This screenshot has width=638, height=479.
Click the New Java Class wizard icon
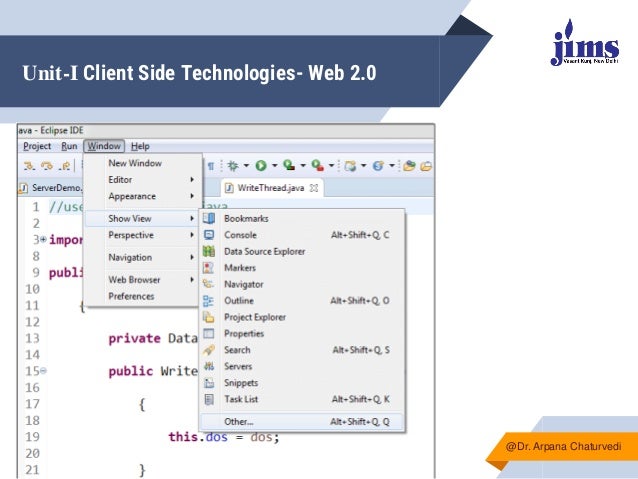350,166
